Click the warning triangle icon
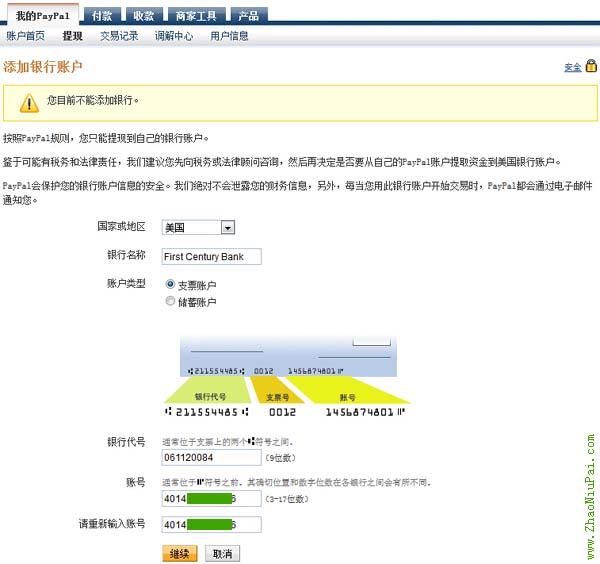Screen dimensions: 600x564 [29, 103]
